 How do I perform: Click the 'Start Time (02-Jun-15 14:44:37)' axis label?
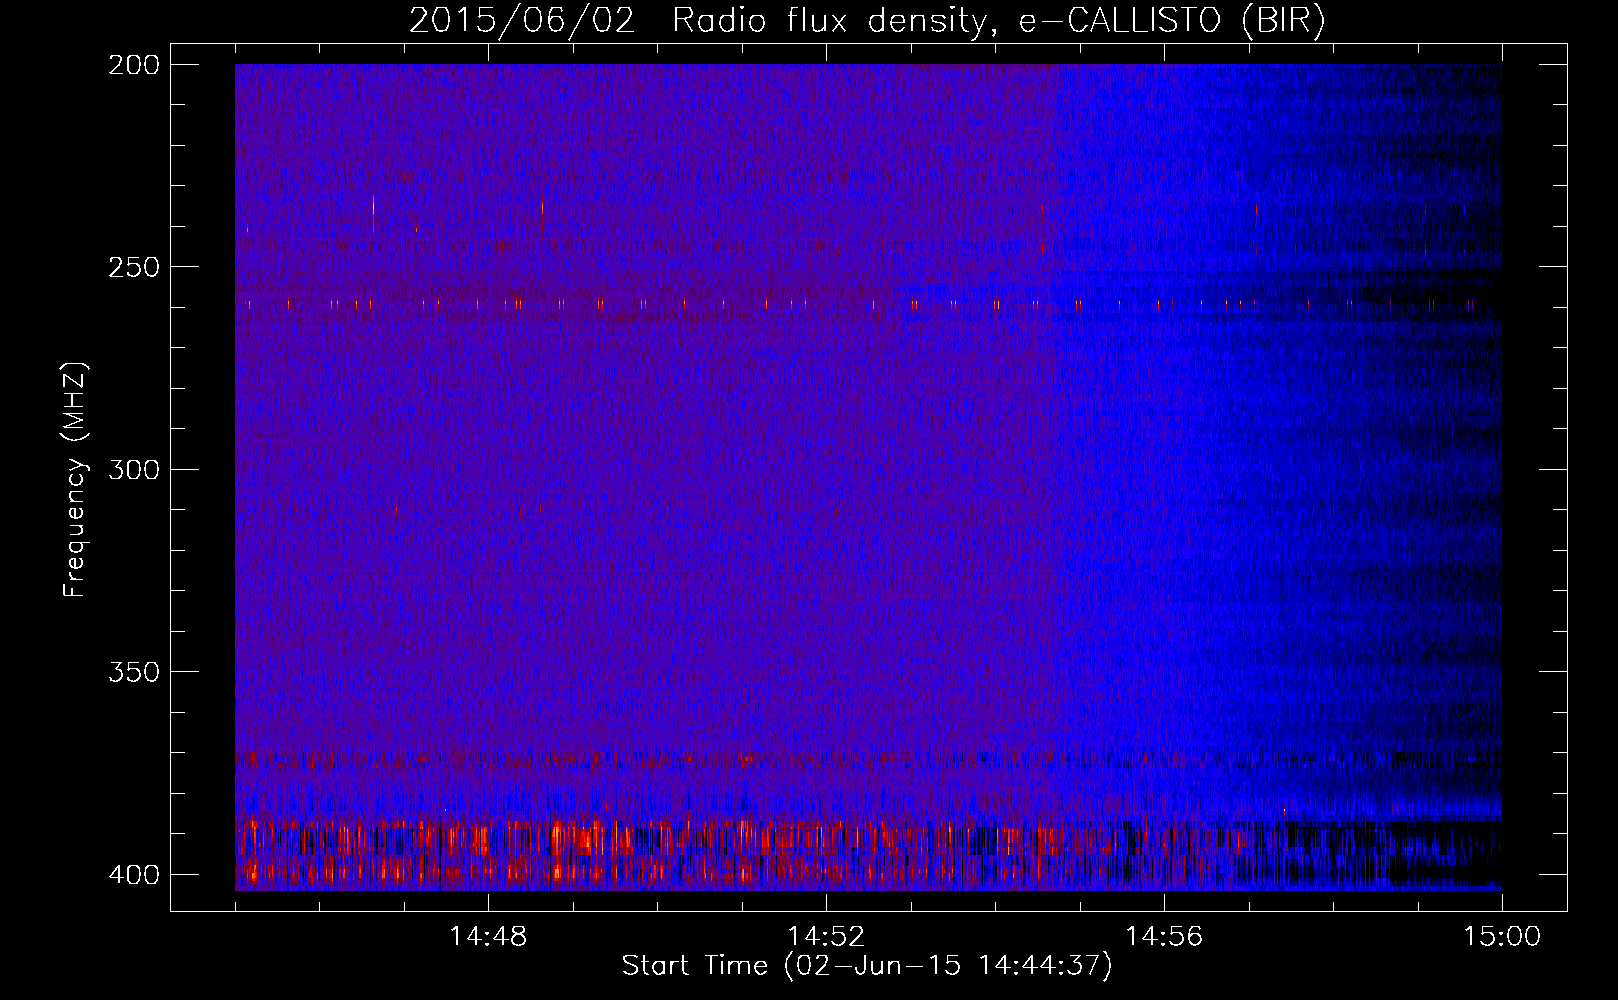point(867,966)
